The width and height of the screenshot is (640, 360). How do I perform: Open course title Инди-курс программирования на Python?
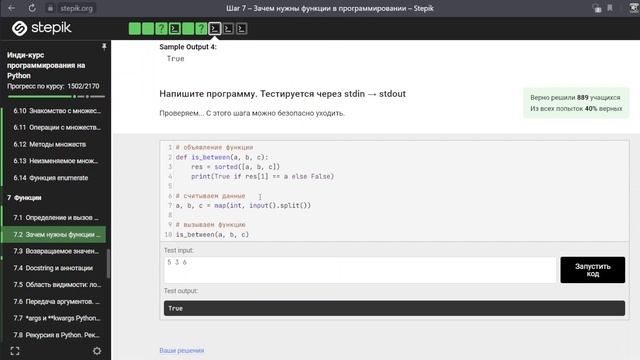46,65
